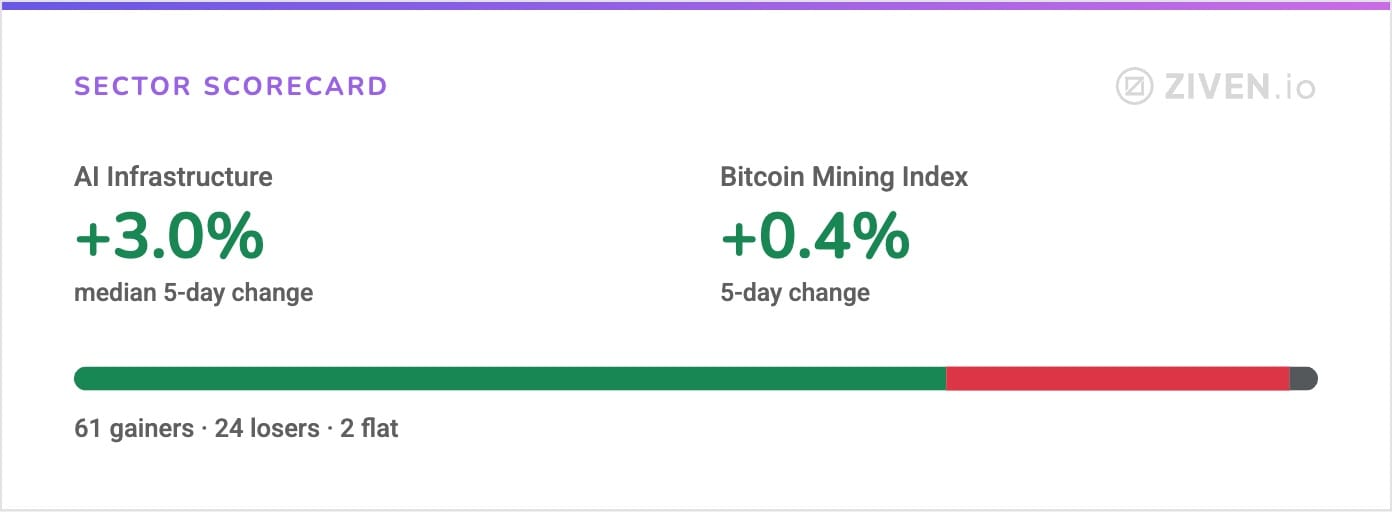The width and height of the screenshot is (1392, 512).
Task: Click the rounded left end of the breadth bar
Action: click(82, 378)
